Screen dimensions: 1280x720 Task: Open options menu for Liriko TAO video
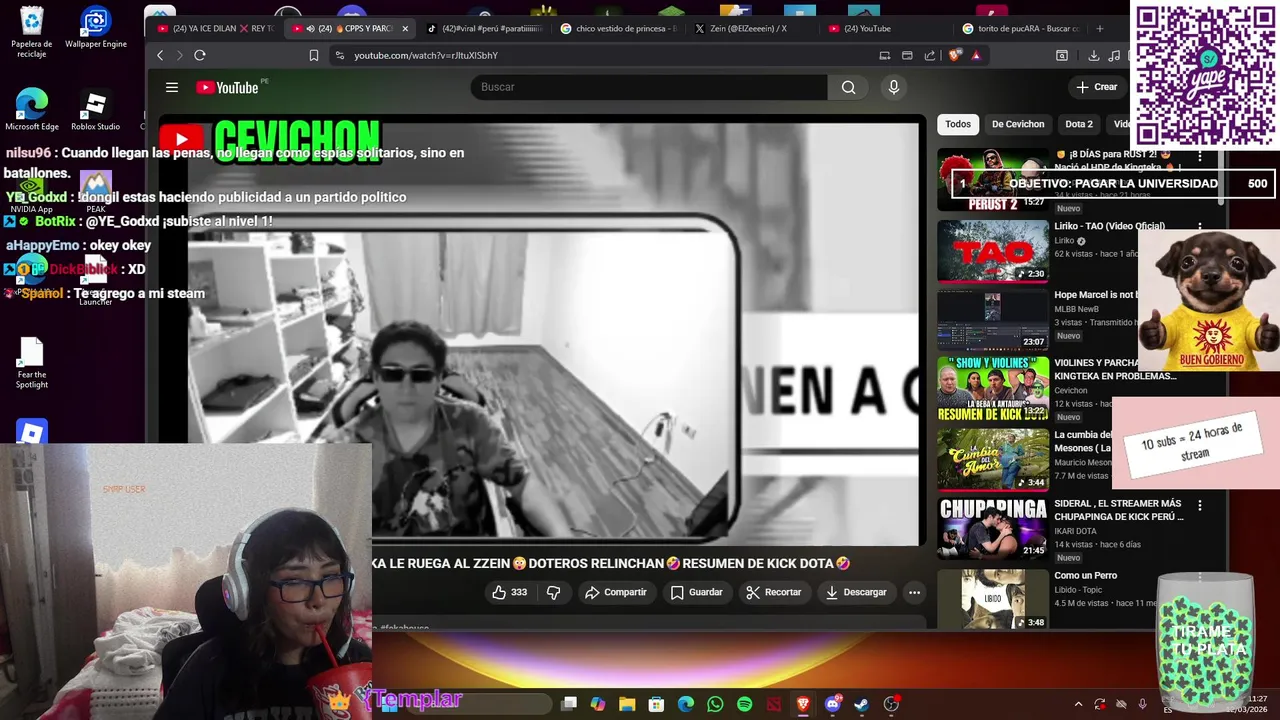[x=1200, y=227]
